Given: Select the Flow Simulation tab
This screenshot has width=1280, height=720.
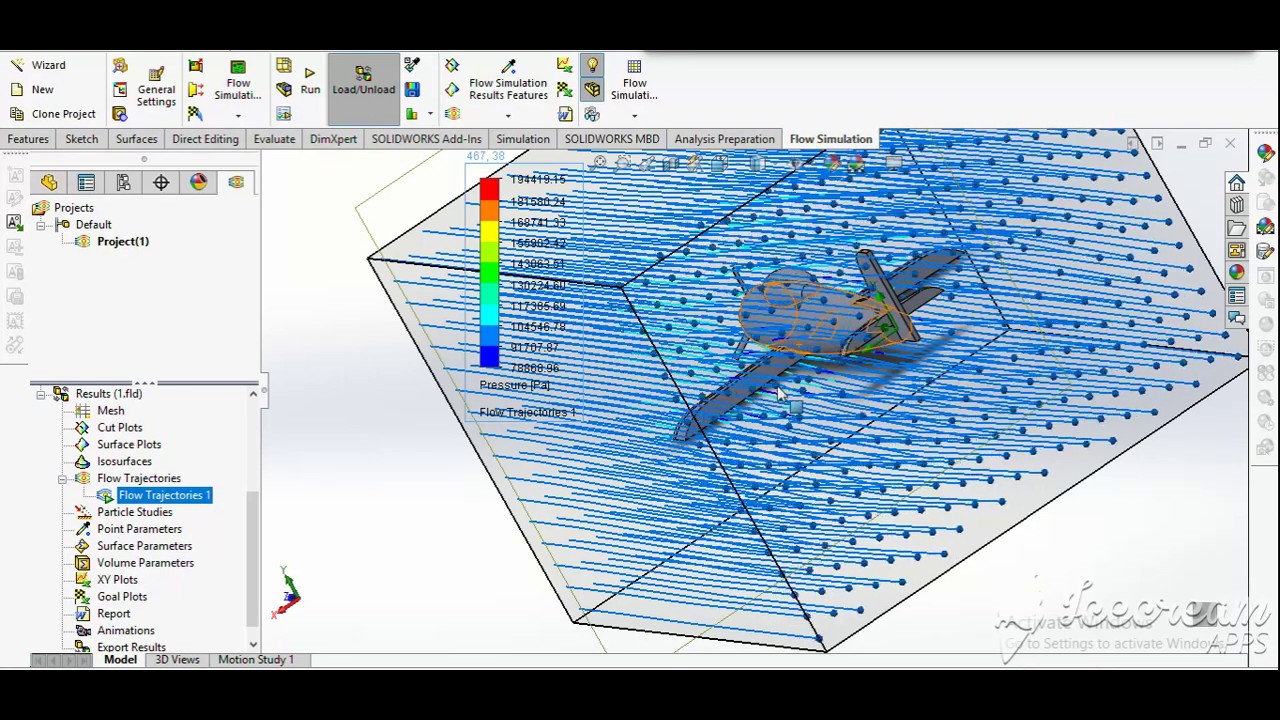Looking at the screenshot, I should [831, 139].
